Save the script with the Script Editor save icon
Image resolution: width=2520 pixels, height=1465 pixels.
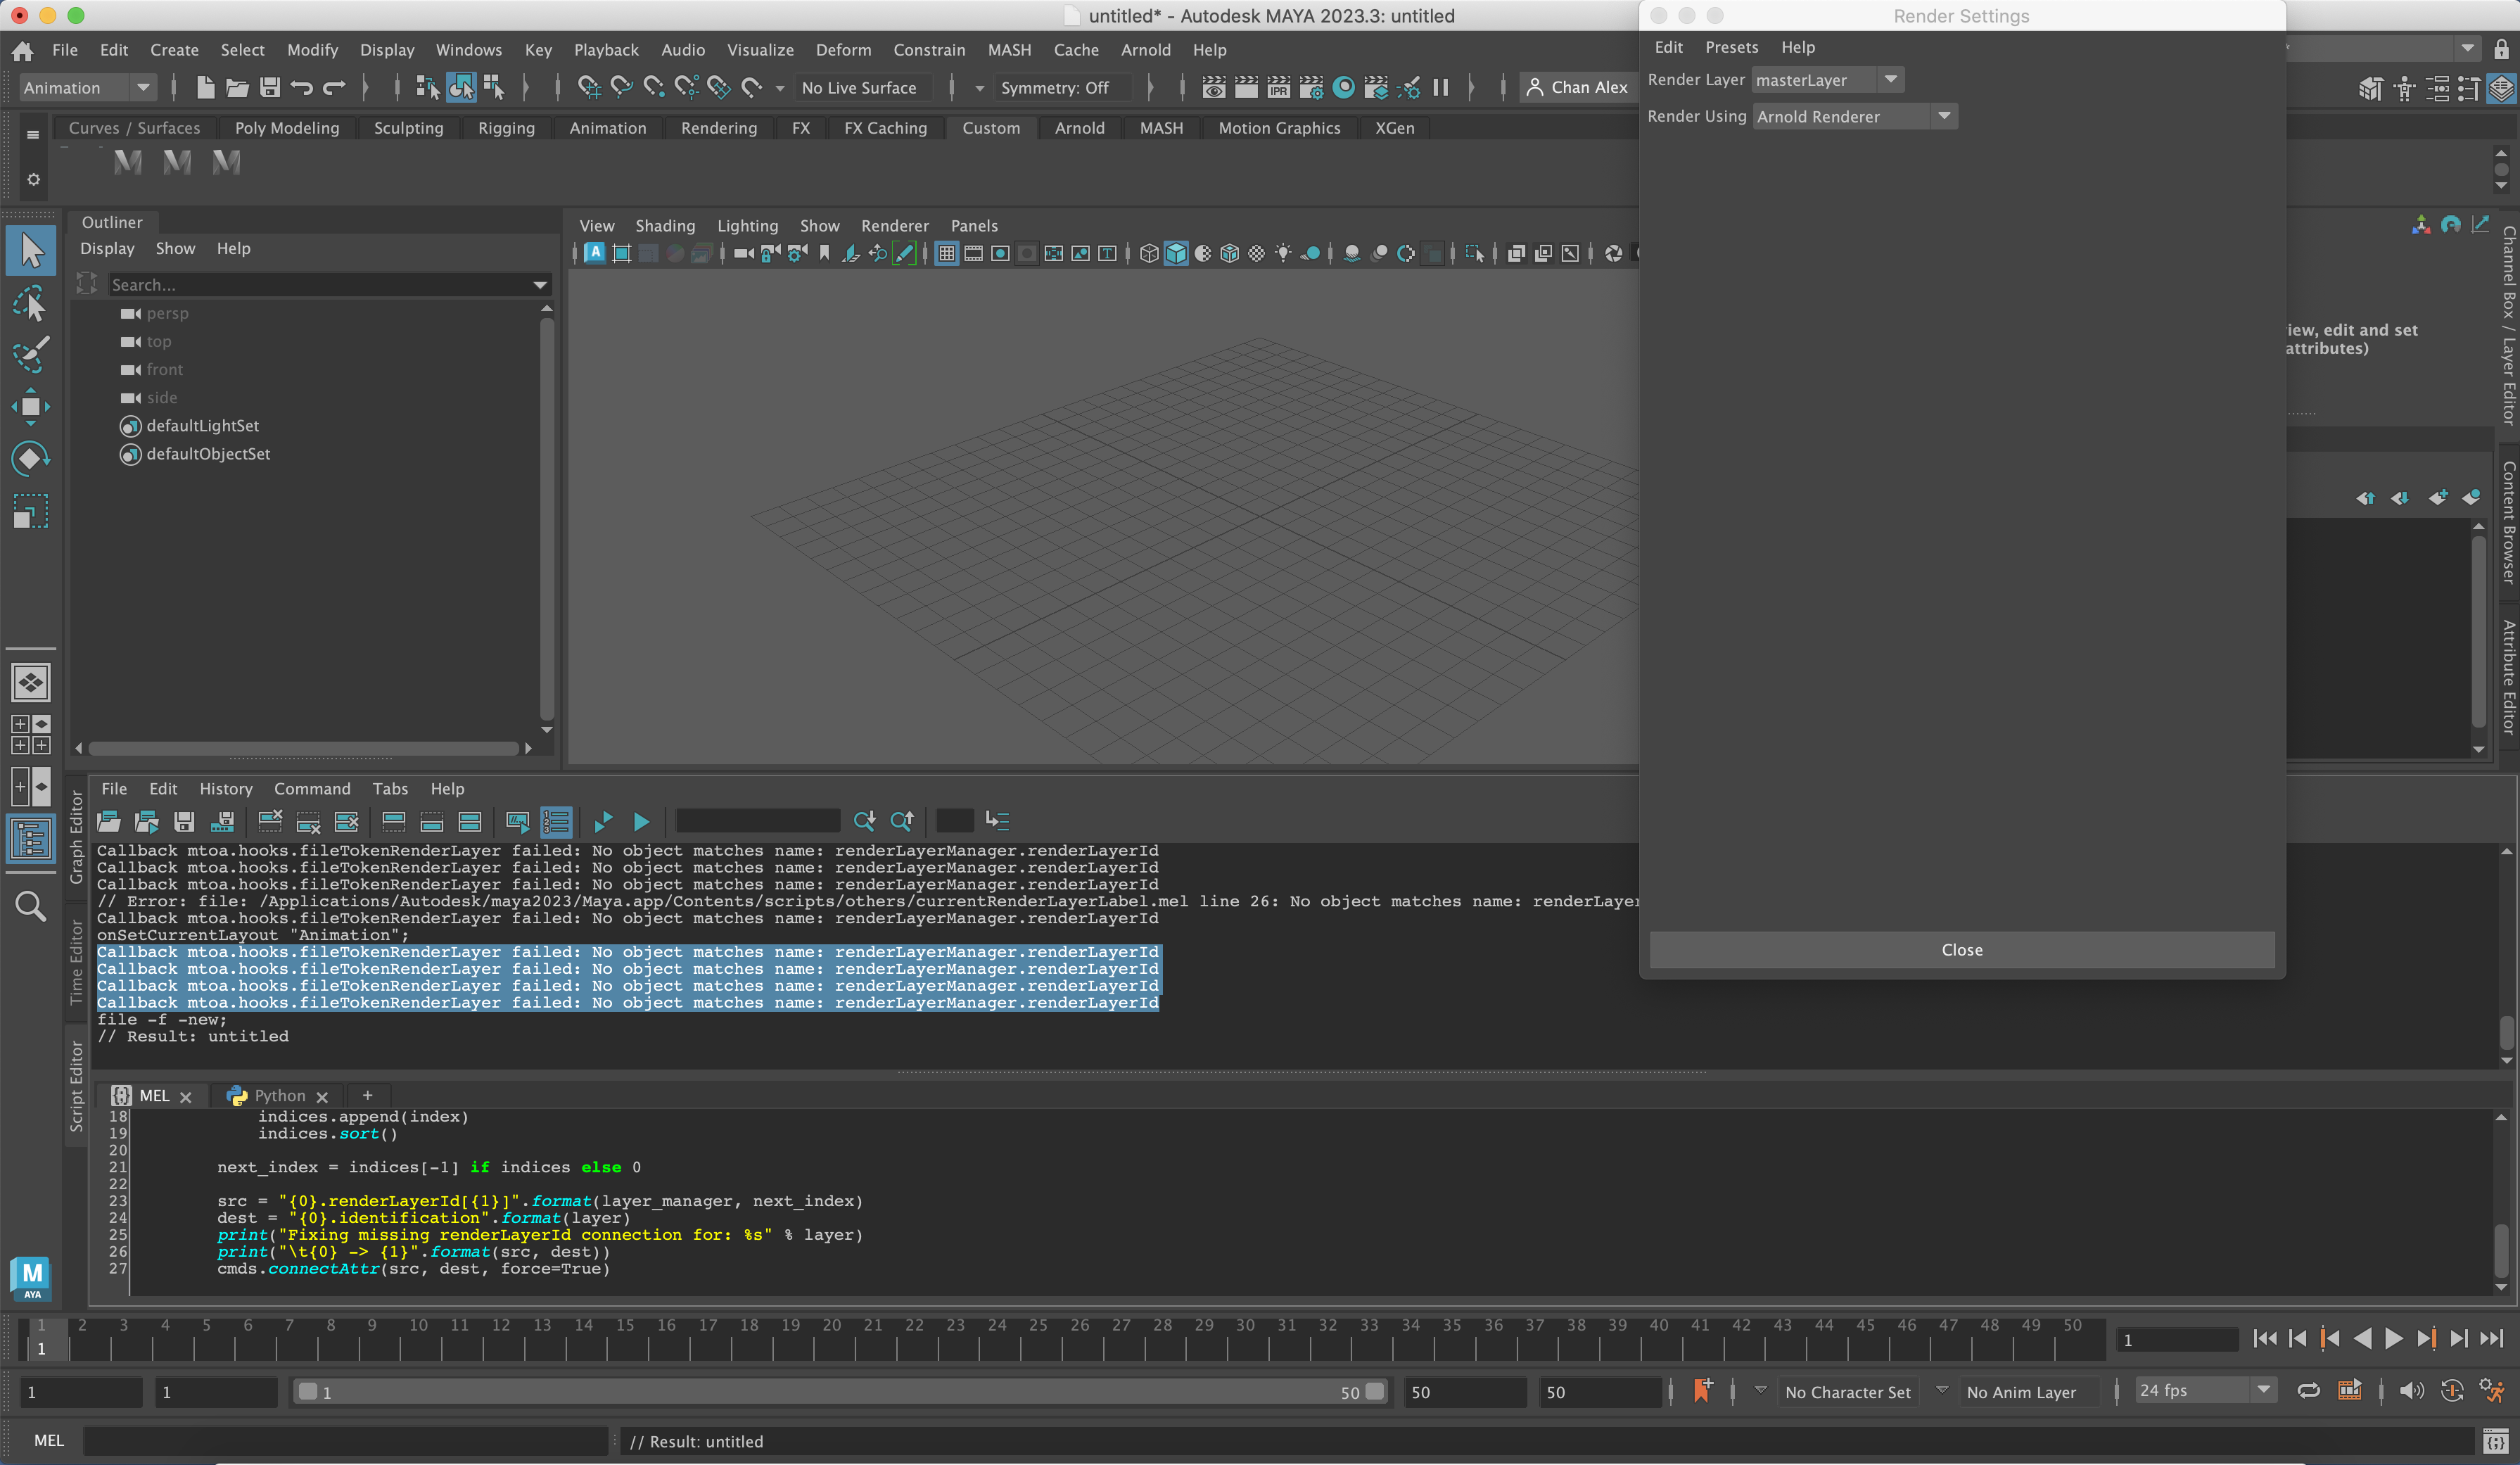pyautogui.click(x=184, y=822)
